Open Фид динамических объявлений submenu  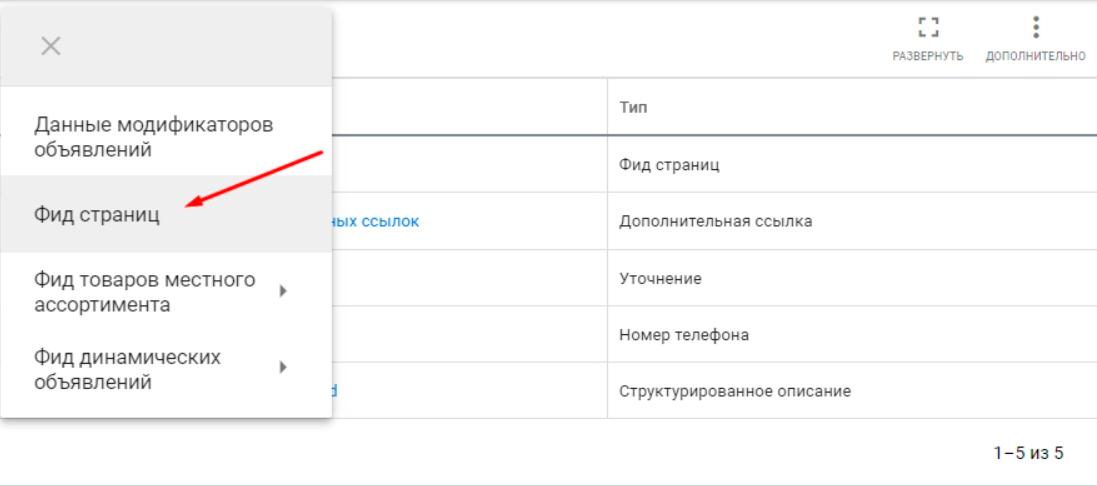166,369
